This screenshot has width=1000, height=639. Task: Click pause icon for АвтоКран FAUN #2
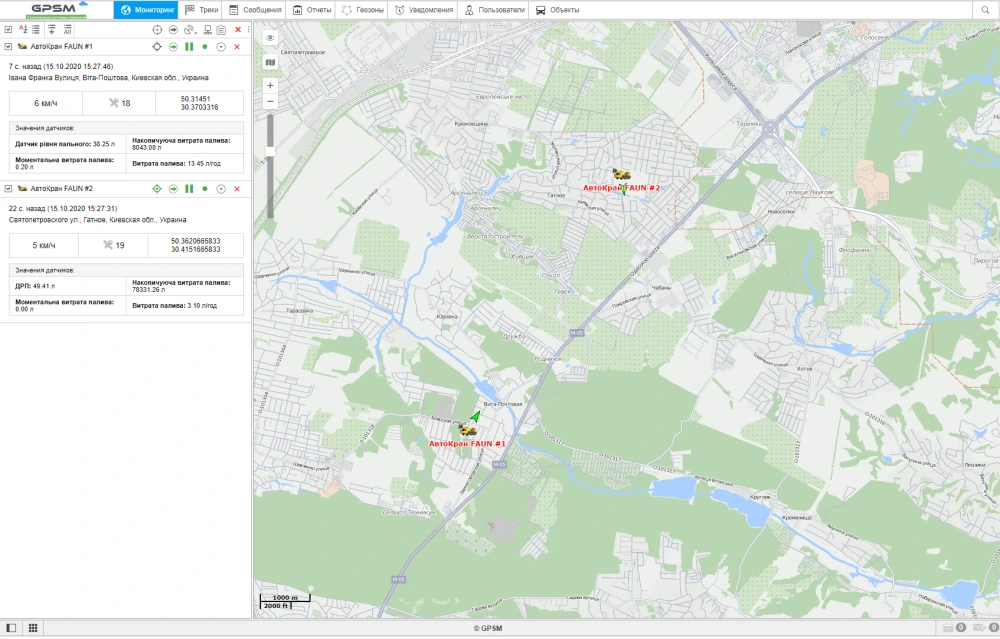coord(189,189)
